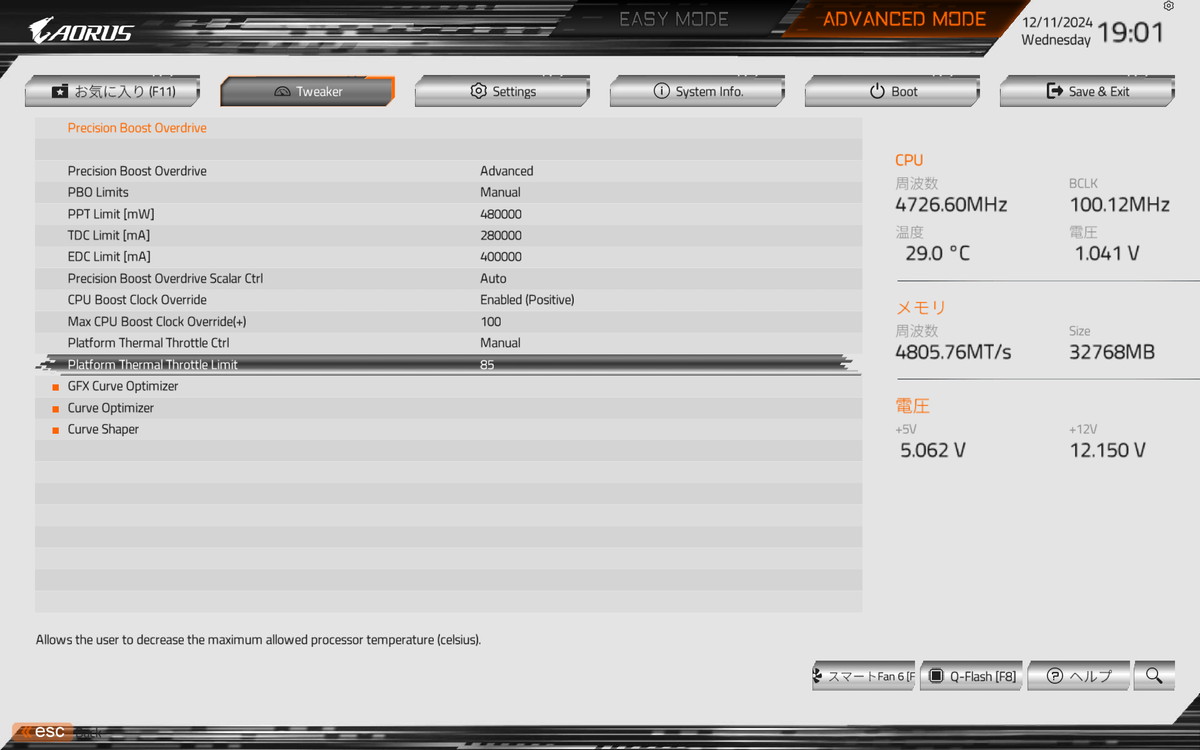Switch to EASY MODE

click(x=674, y=19)
